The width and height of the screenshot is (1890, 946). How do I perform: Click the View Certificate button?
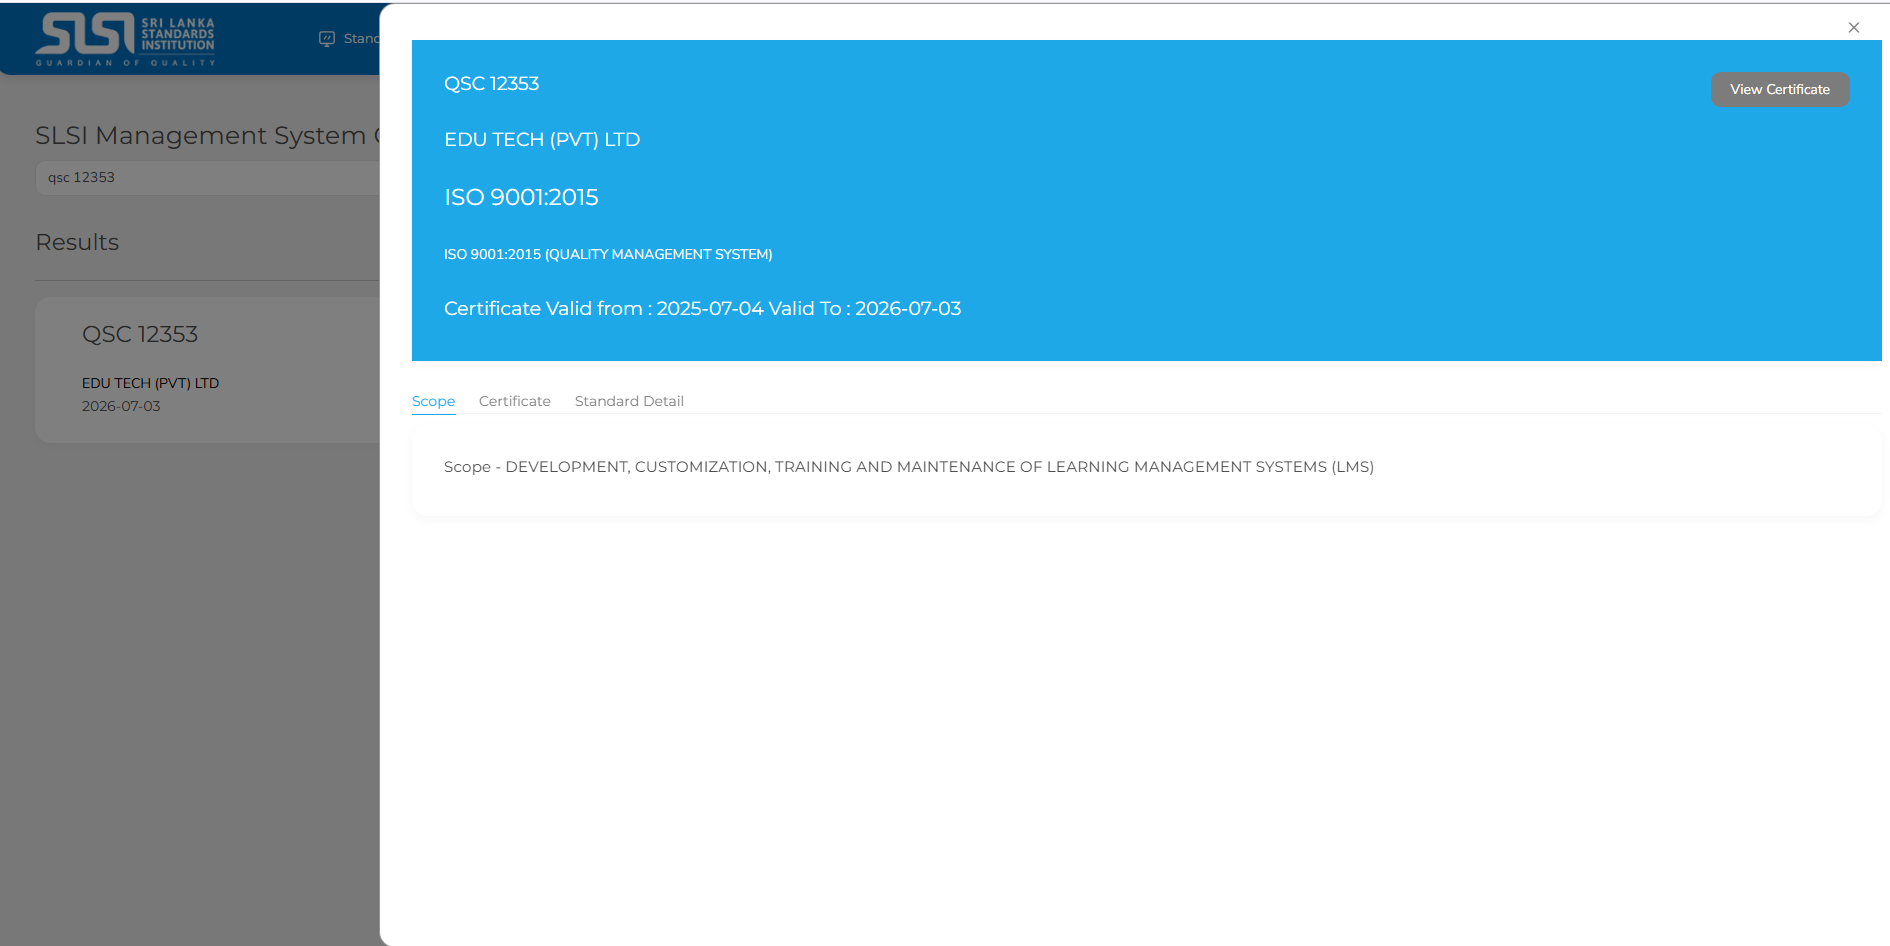(1779, 90)
